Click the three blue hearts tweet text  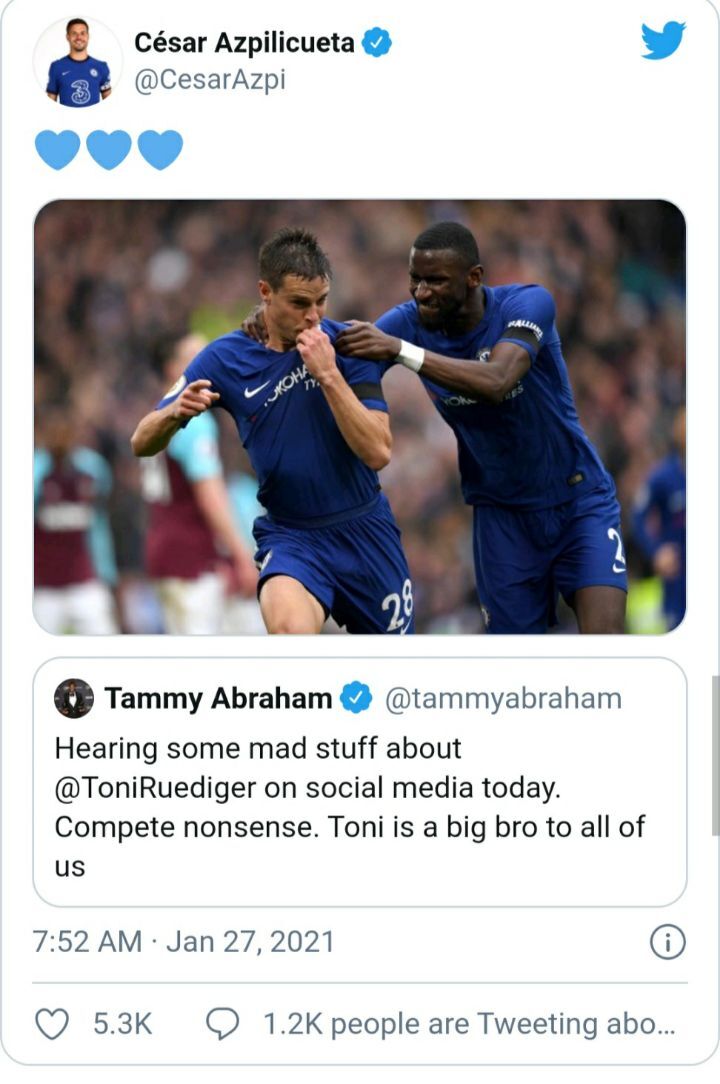(x=109, y=150)
